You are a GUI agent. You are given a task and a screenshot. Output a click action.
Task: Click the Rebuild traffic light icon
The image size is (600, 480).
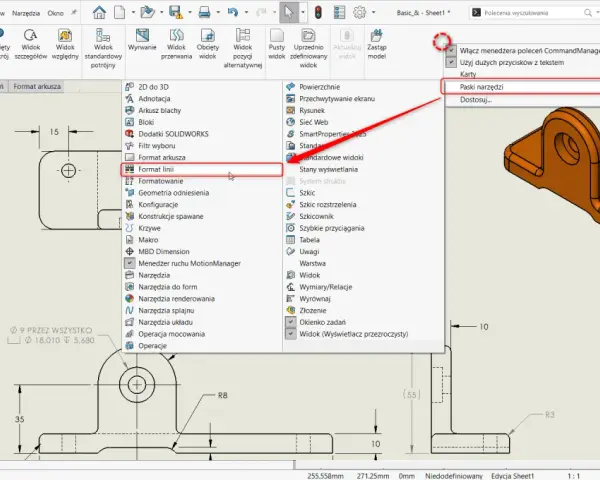318,12
